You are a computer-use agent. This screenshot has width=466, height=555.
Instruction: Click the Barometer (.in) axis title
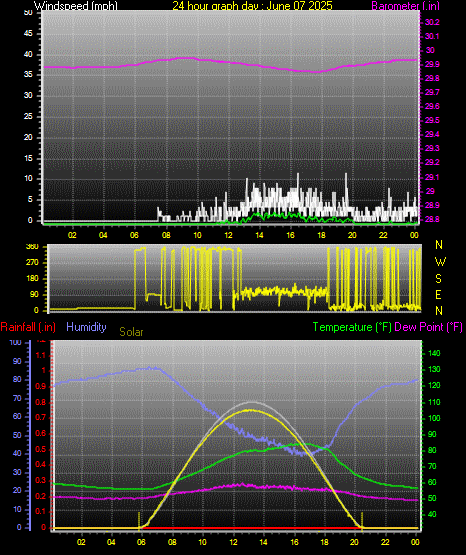coord(405,6)
